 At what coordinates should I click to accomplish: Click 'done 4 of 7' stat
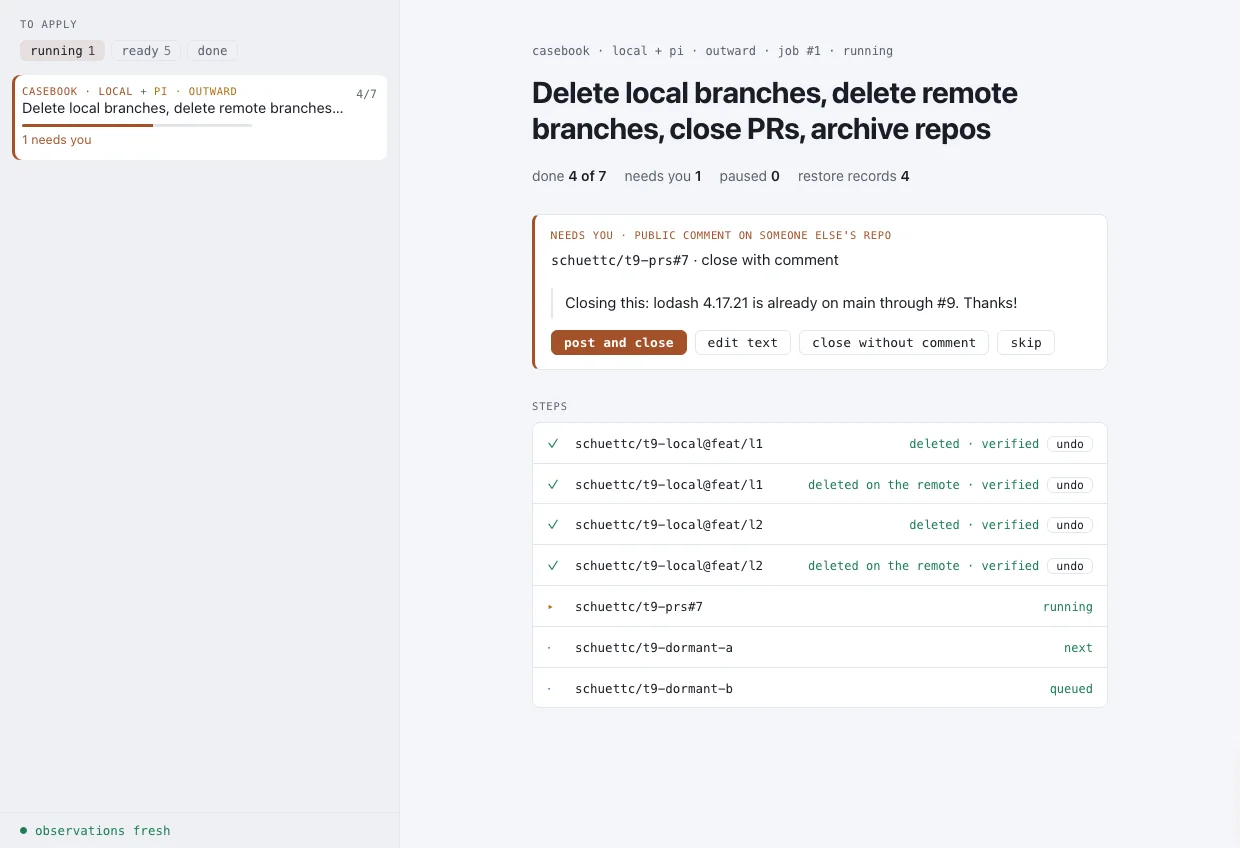click(569, 176)
